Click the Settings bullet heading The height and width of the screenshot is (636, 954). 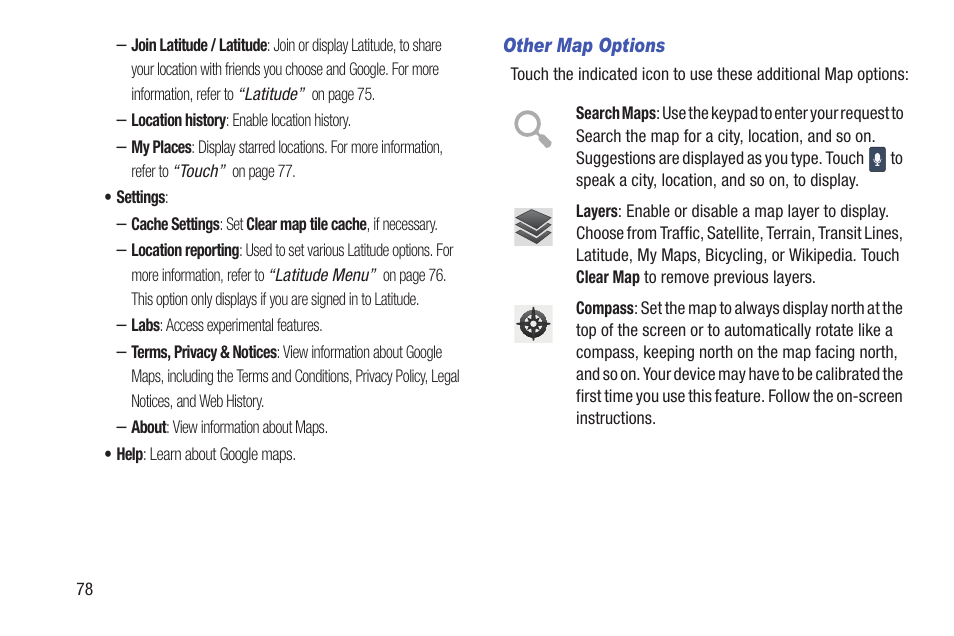pos(141,197)
